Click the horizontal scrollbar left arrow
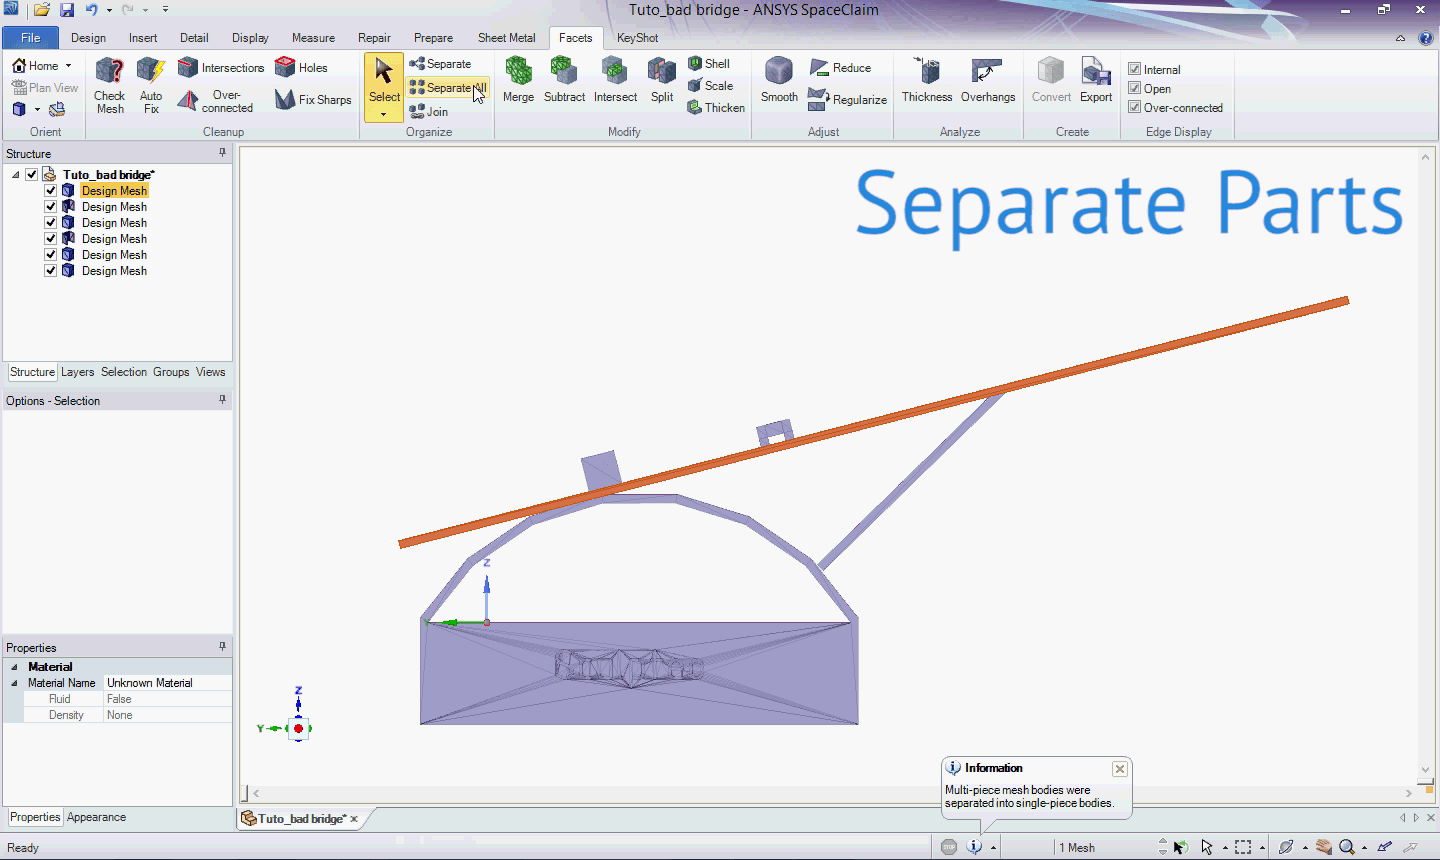The width and height of the screenshot is (1440, 860). point(256,793)
